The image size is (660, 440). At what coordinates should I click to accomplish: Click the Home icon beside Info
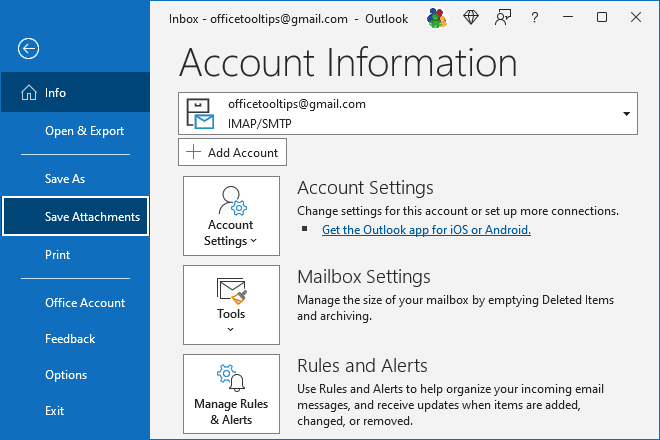pos(29,92)
